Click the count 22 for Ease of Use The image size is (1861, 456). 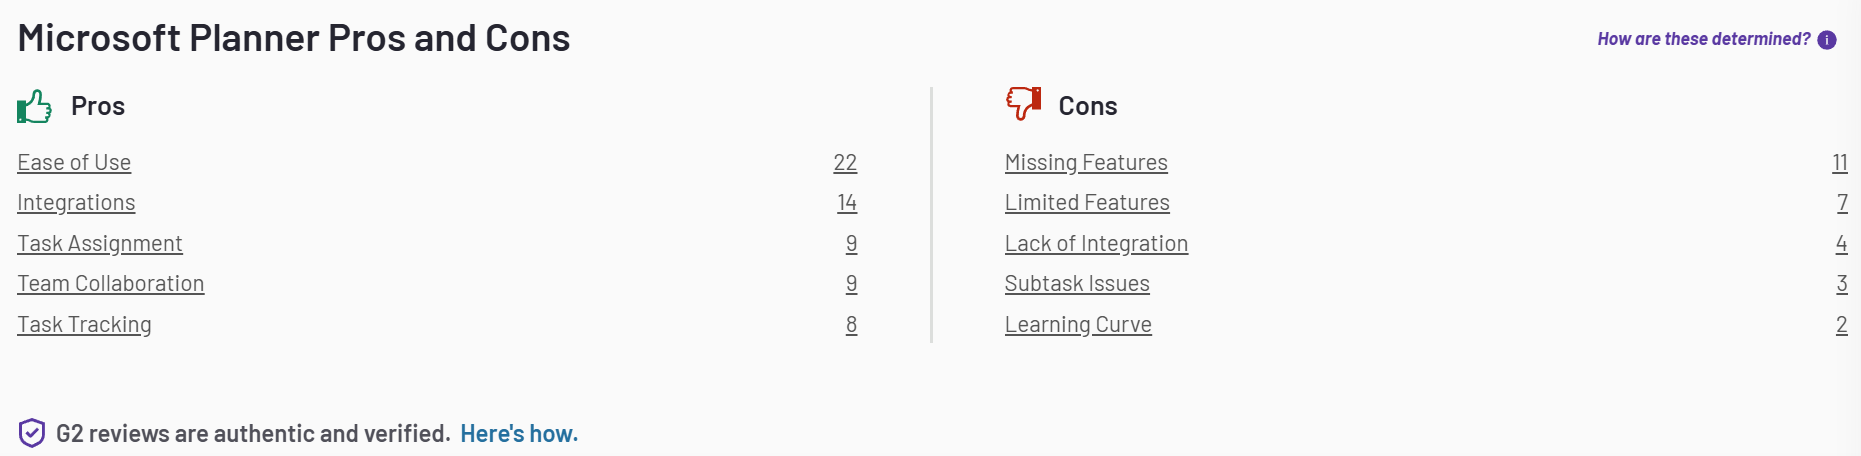click(x=845, y=162)
